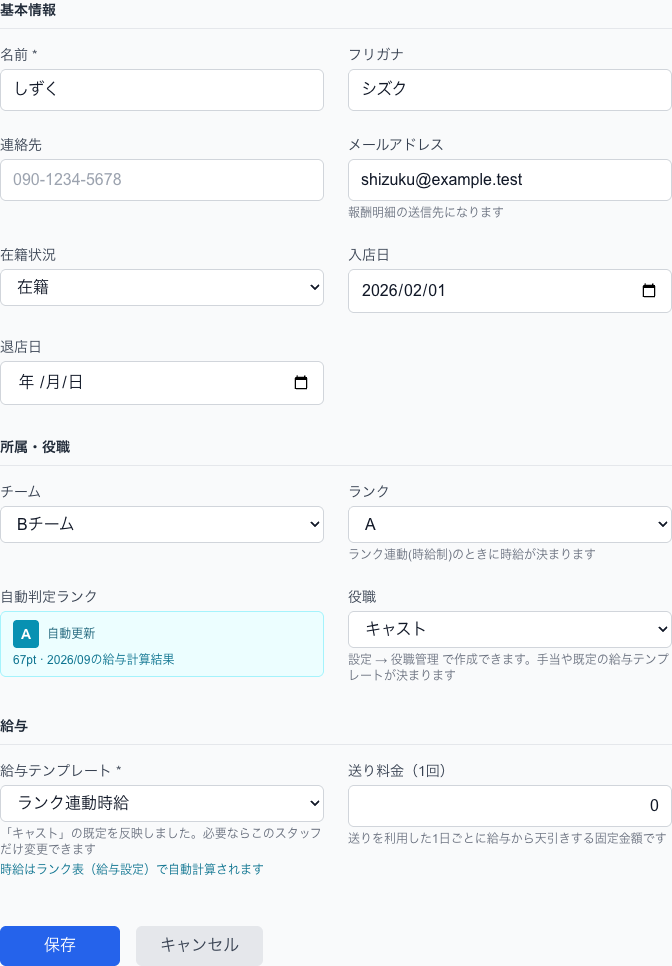Focus the フリガナ field containing シズク
The image size is (672, 966).
509,90
